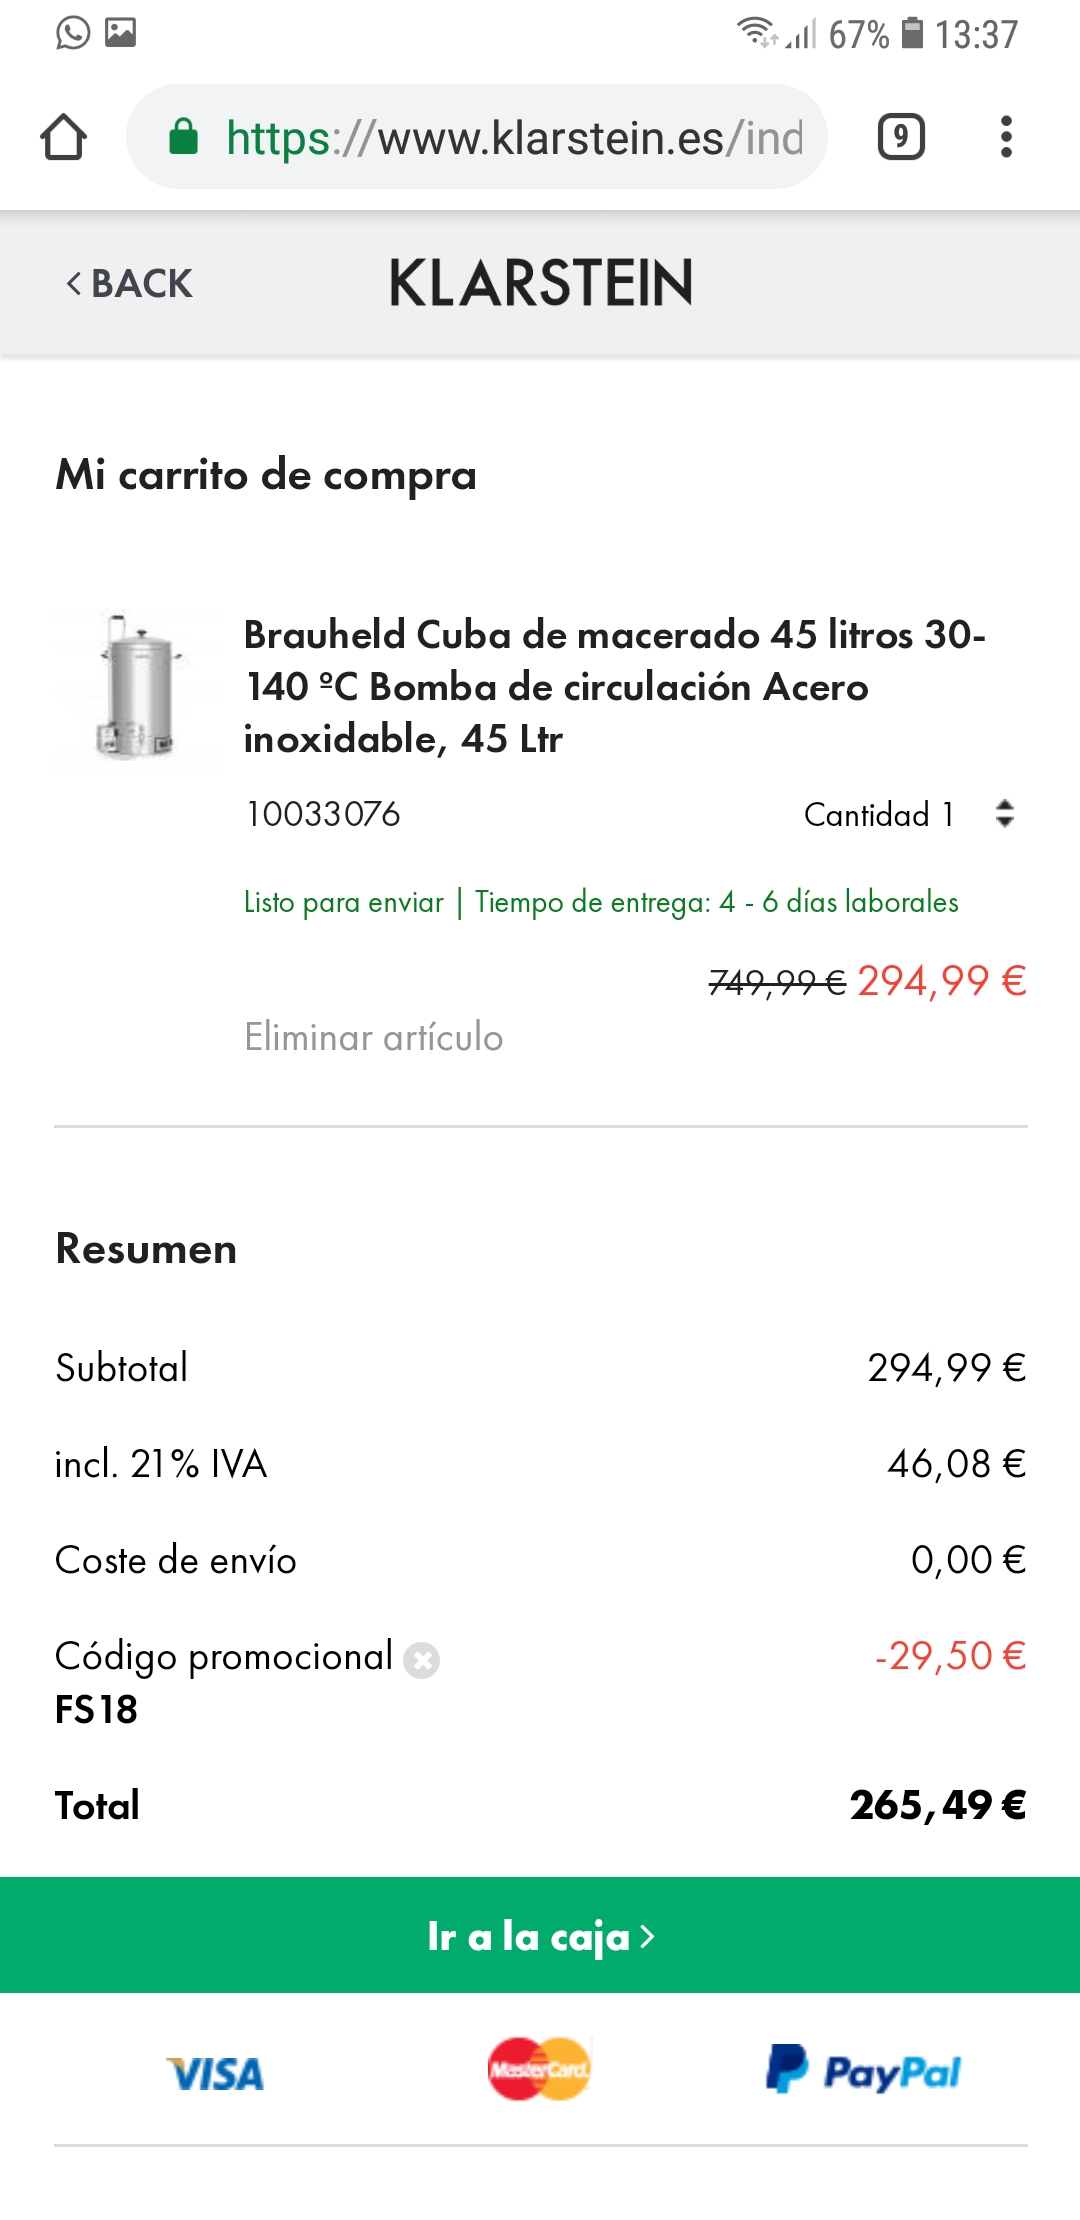1080x2220 pixels.
Task: Tap the MasterCard payment logo
Action: point(539,2069)
